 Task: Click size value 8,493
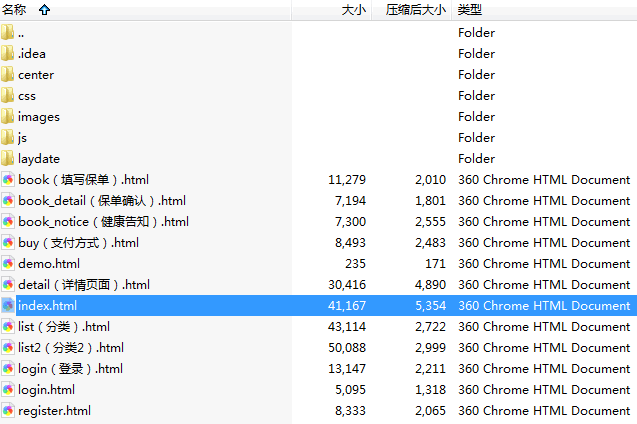(x=350, y=243)
